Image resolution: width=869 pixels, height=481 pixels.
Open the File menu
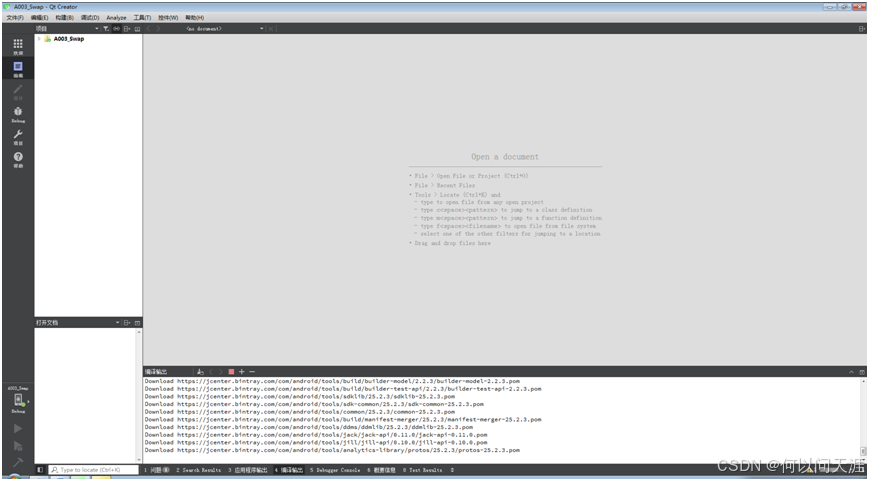[x=14, y=18]
